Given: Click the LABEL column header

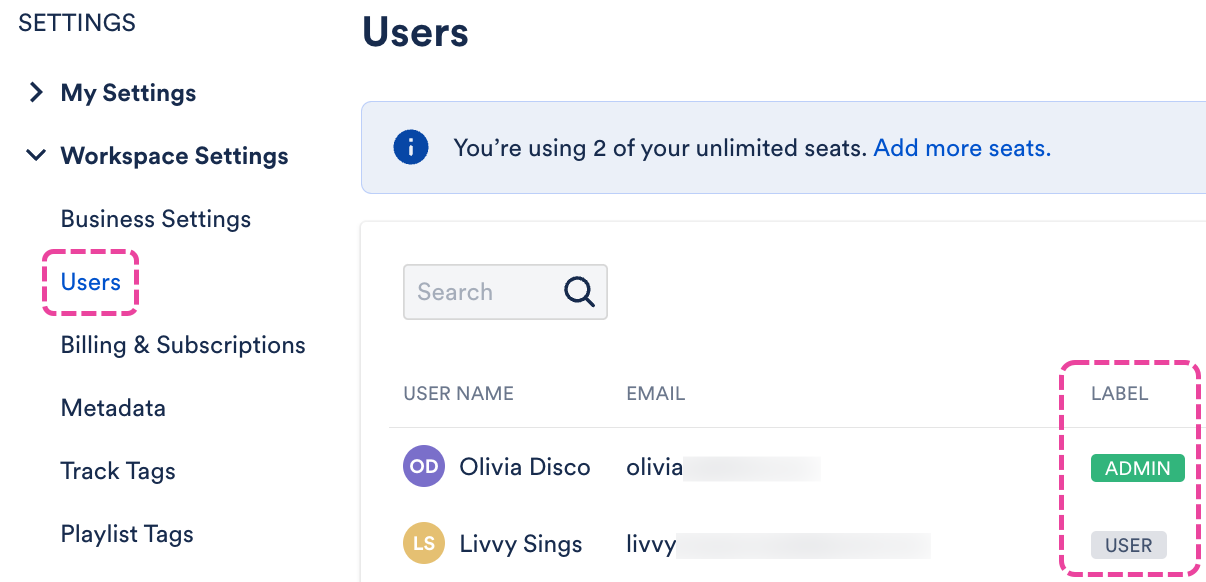Looking at the screenshot, I should click(x=1119, y=394).
